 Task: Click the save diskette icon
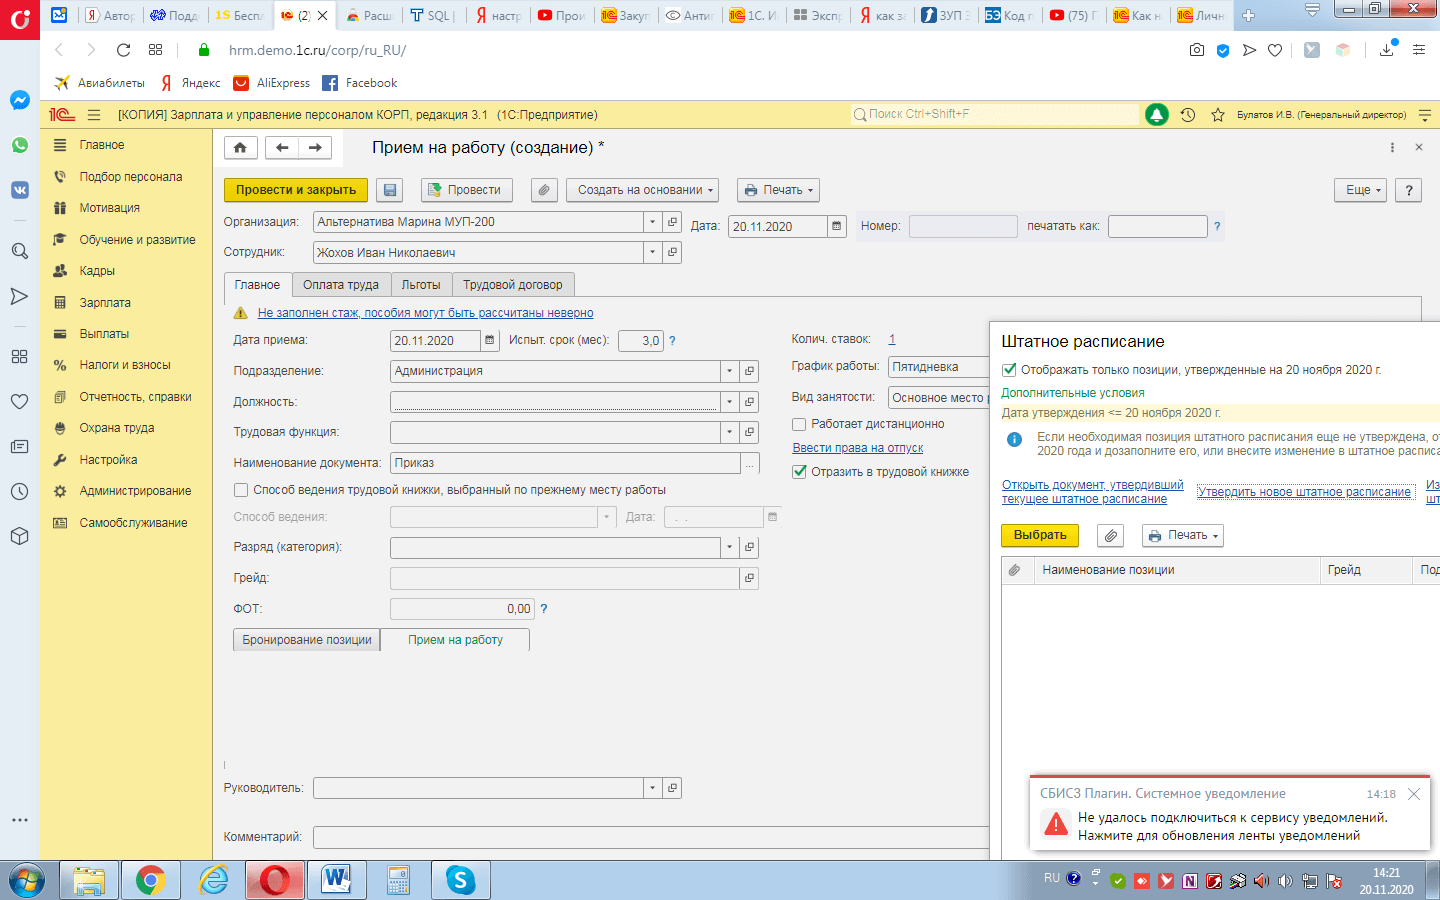pos(390,190)
